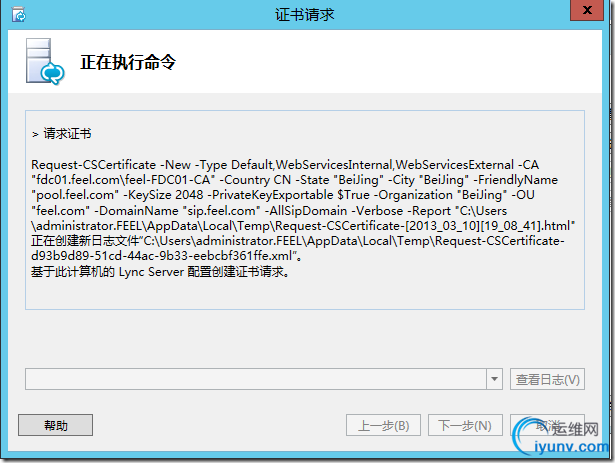Close the 证书请求 dialog window

click(x=587, y=10)
